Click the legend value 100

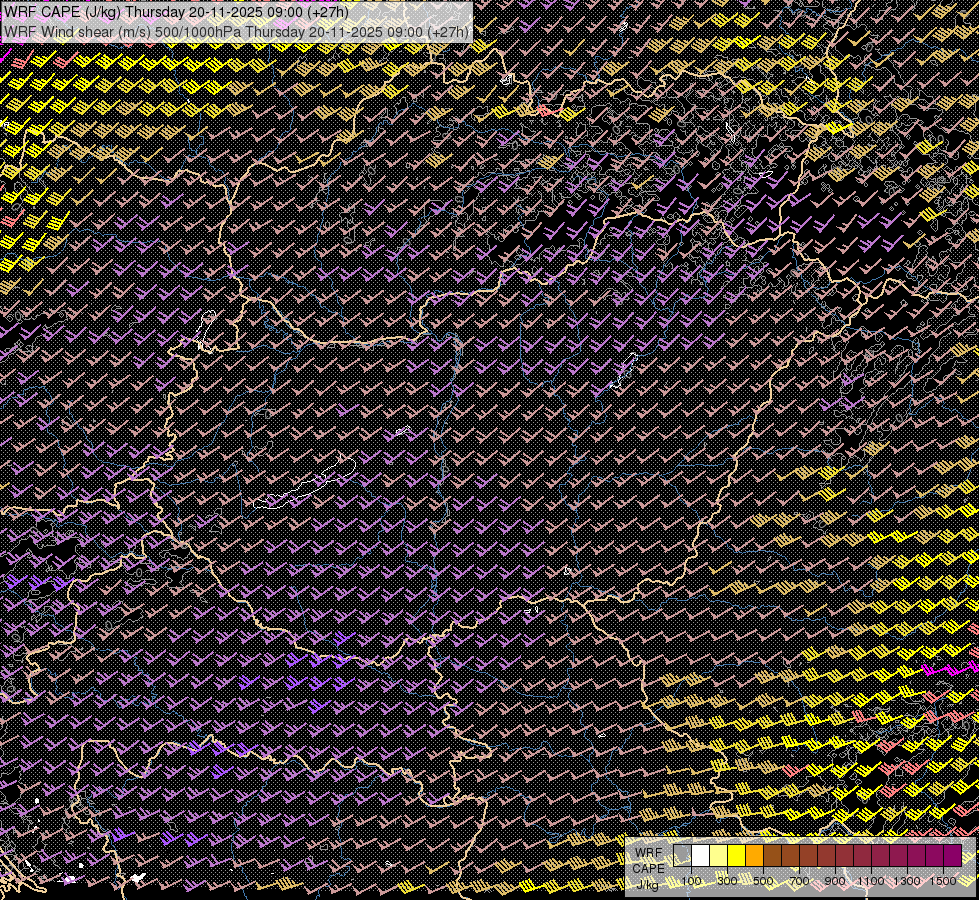point(691,881)
